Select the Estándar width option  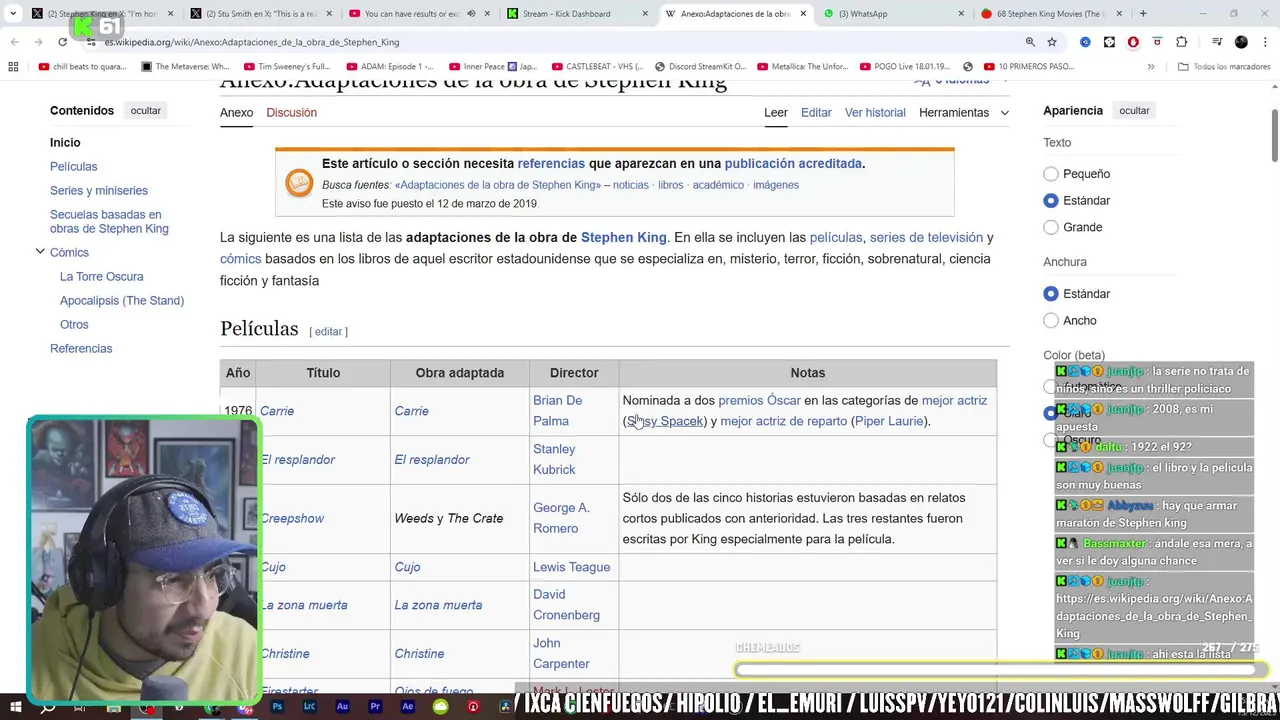point(1051,294)
